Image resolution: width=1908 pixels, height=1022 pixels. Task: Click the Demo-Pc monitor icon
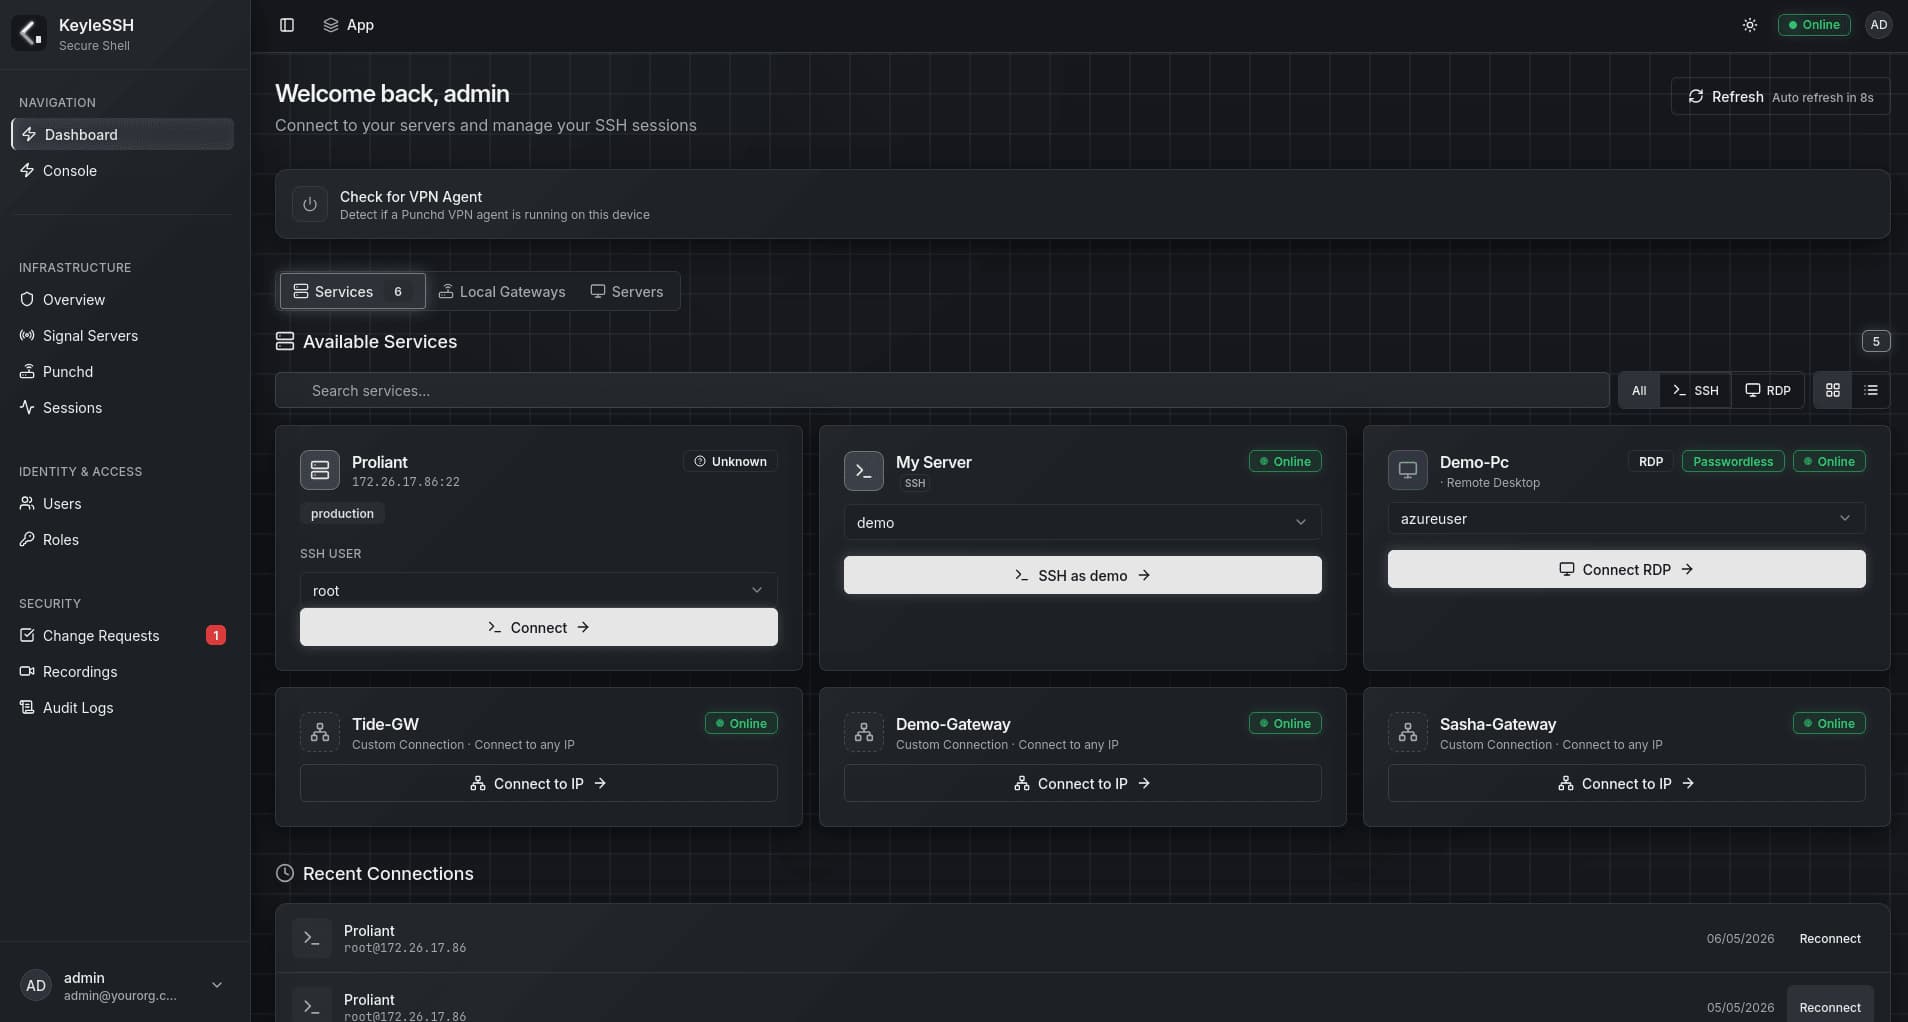[1408, 470]
